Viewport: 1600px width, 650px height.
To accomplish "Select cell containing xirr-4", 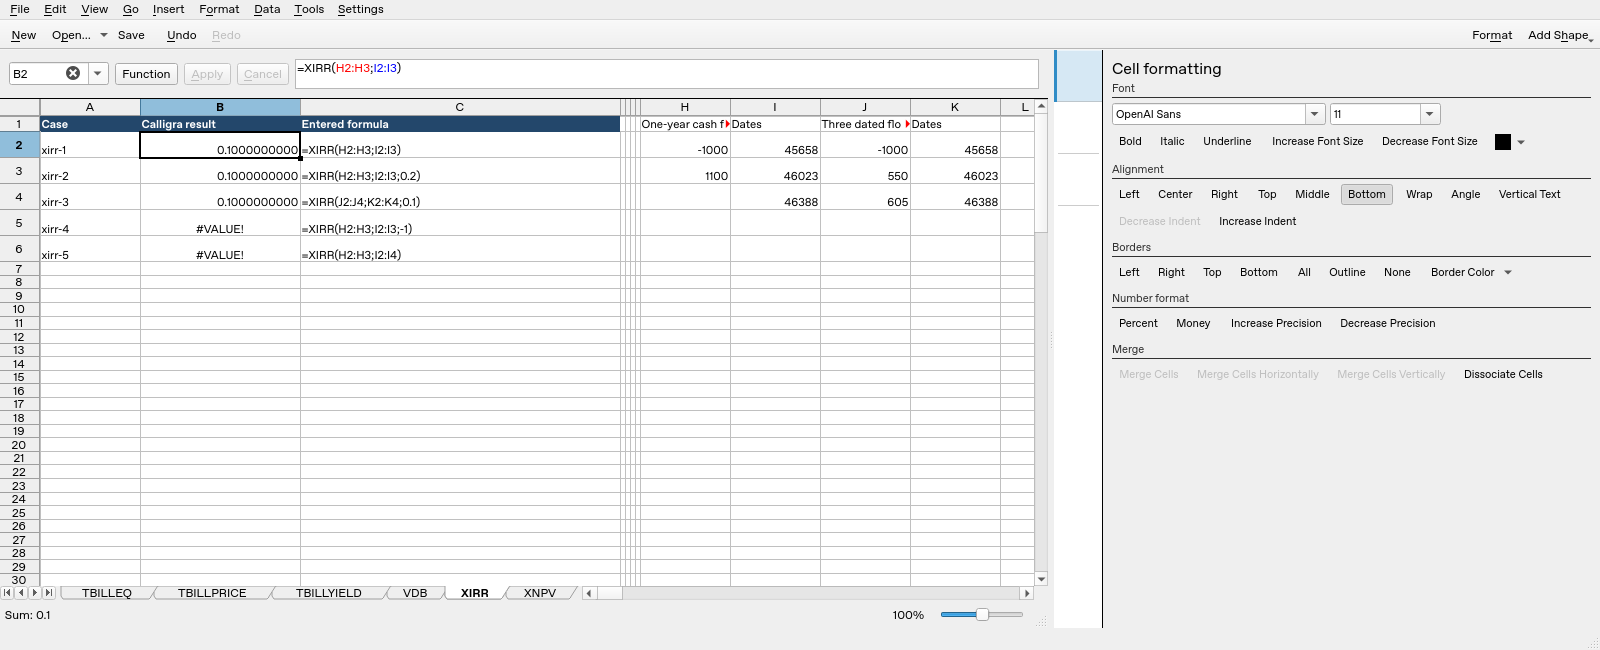I will pyautogui.click(x=90, y=223).
